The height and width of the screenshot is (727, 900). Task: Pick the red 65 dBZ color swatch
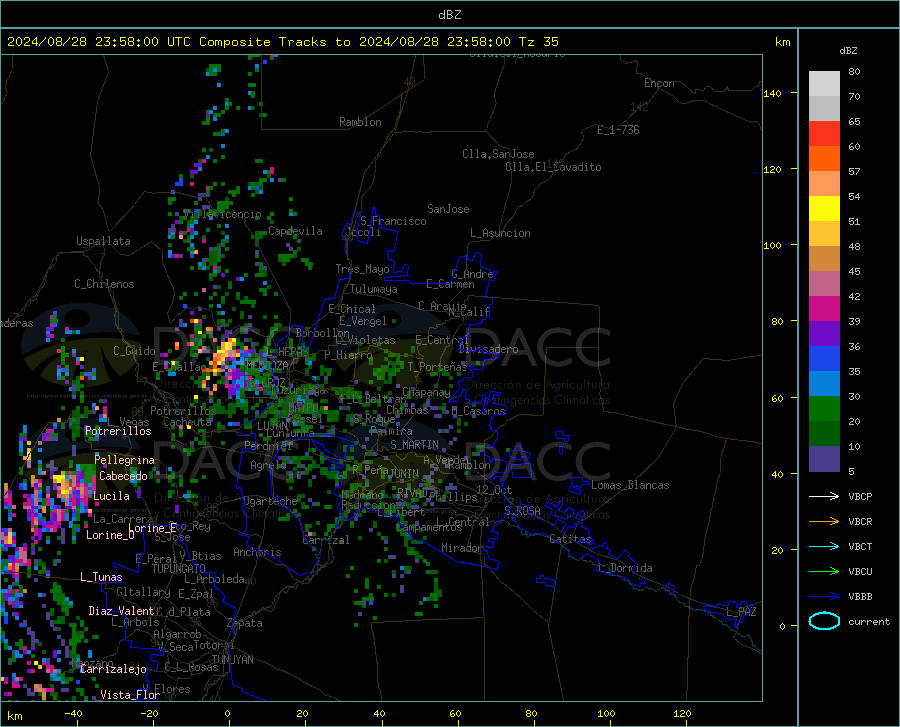pyautogui.click(x=824, y=134)
